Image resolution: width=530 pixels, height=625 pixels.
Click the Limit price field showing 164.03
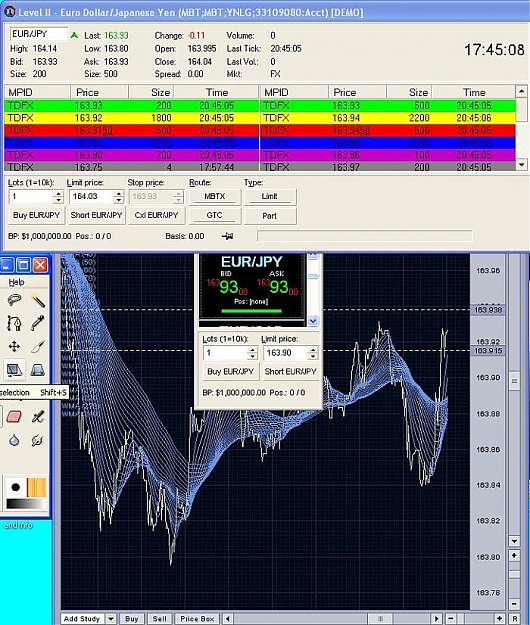click(91, 197)
